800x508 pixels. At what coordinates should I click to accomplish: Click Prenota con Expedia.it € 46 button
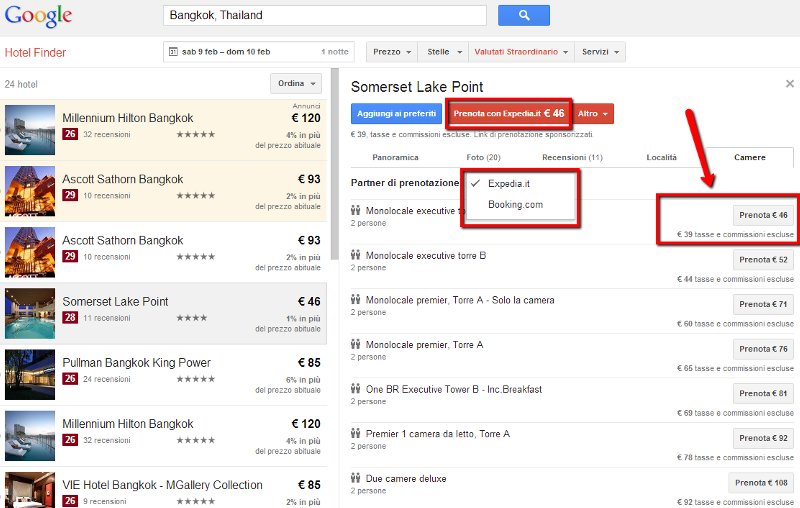(x=509, y=113)
